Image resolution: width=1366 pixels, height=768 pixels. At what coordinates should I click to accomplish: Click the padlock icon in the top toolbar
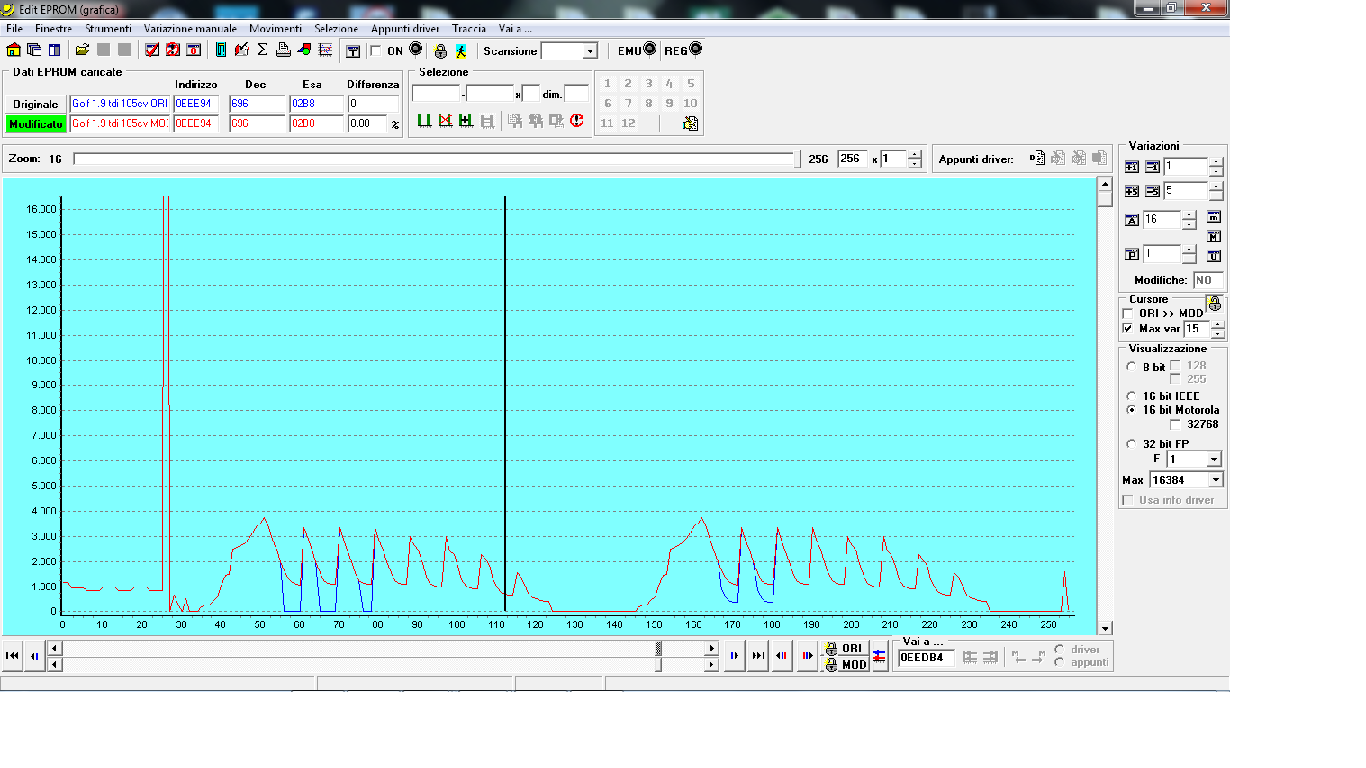440,51
